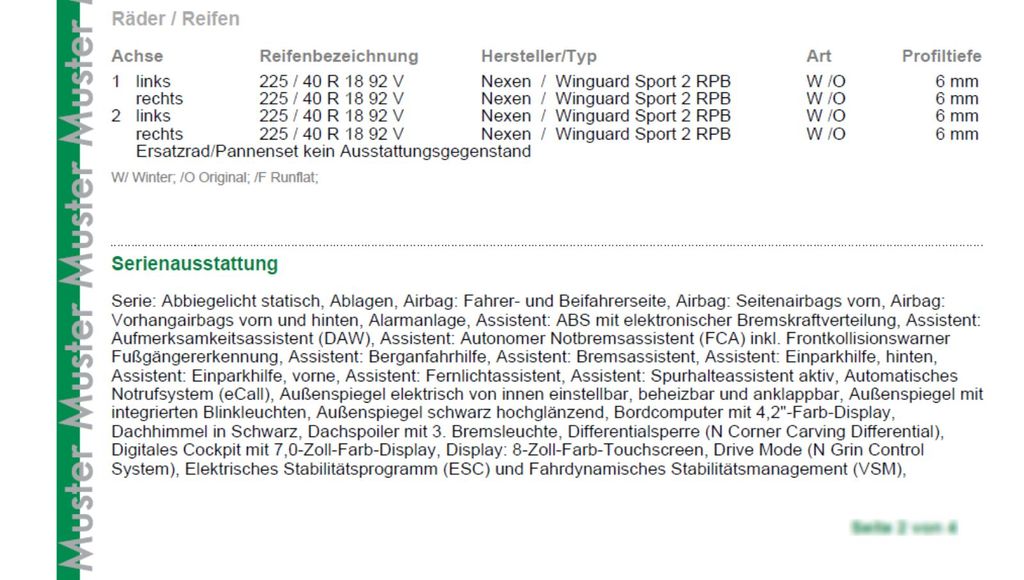Click the "W /O" type in first tire row
1024x580 pixels.
click(825, 81)
